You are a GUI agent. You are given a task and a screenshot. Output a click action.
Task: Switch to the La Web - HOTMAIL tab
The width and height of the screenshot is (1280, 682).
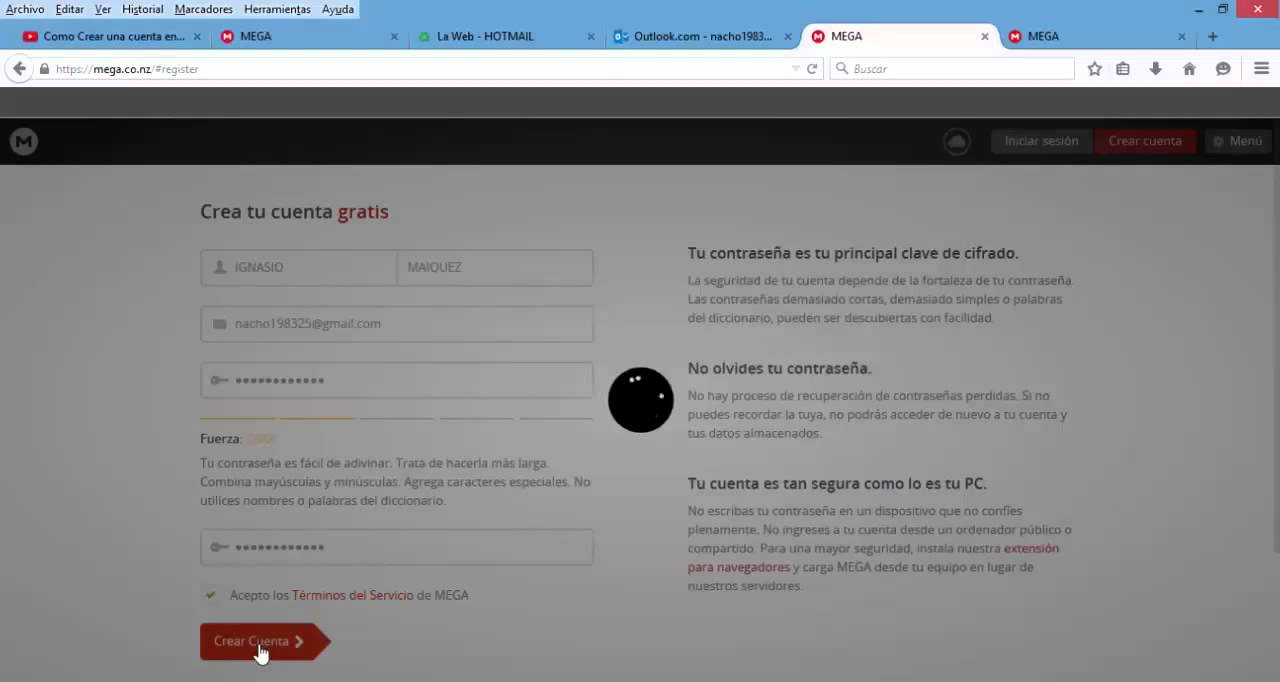pyautogui.click(x=506, y=36)
